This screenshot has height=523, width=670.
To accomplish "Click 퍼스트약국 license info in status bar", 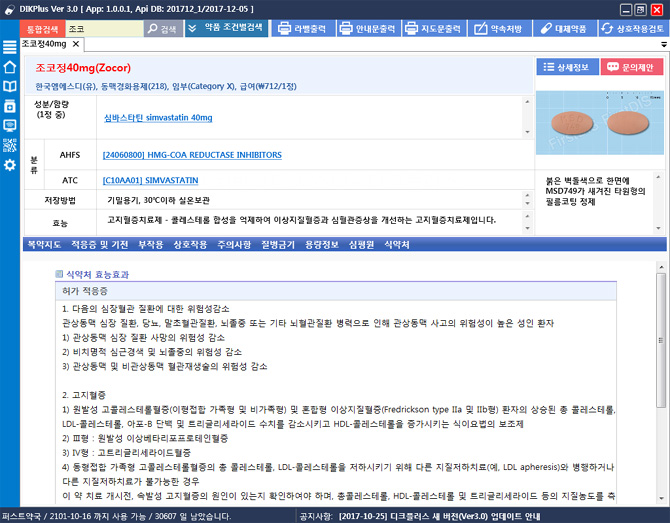I will click(x=116, y=516).
